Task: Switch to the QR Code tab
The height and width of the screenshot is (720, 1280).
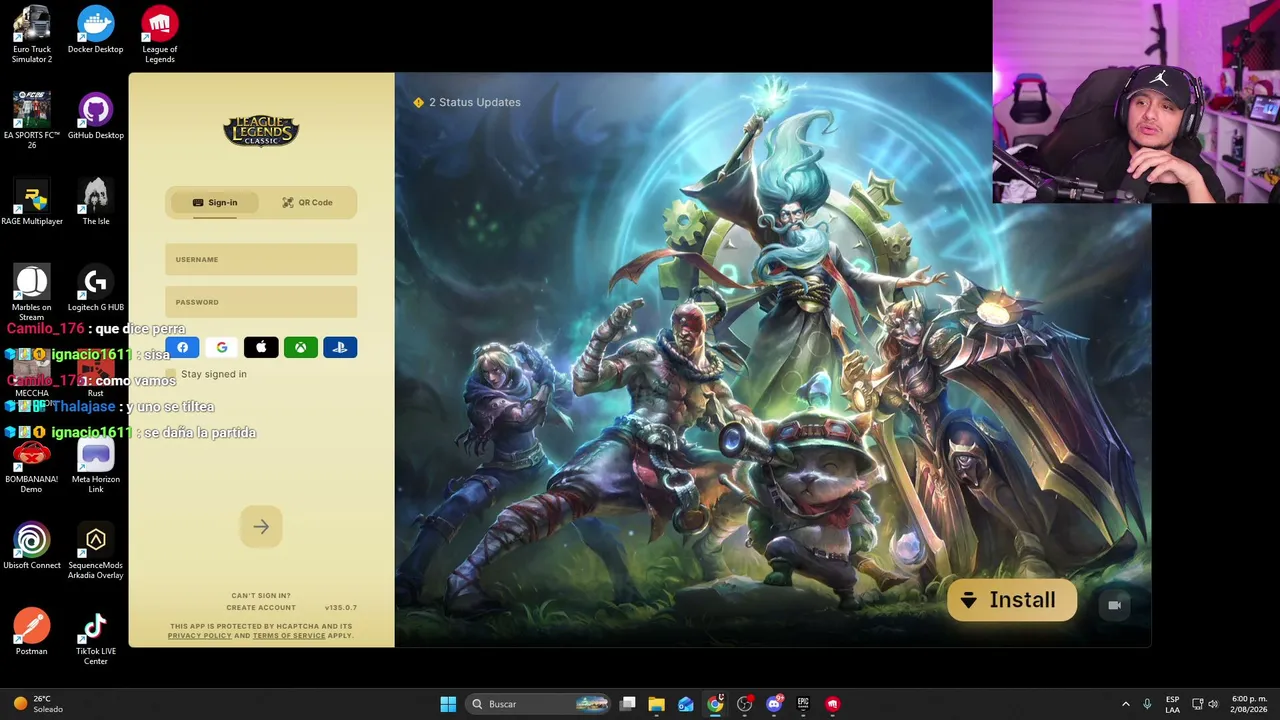Action: click(x=307, y=202)
